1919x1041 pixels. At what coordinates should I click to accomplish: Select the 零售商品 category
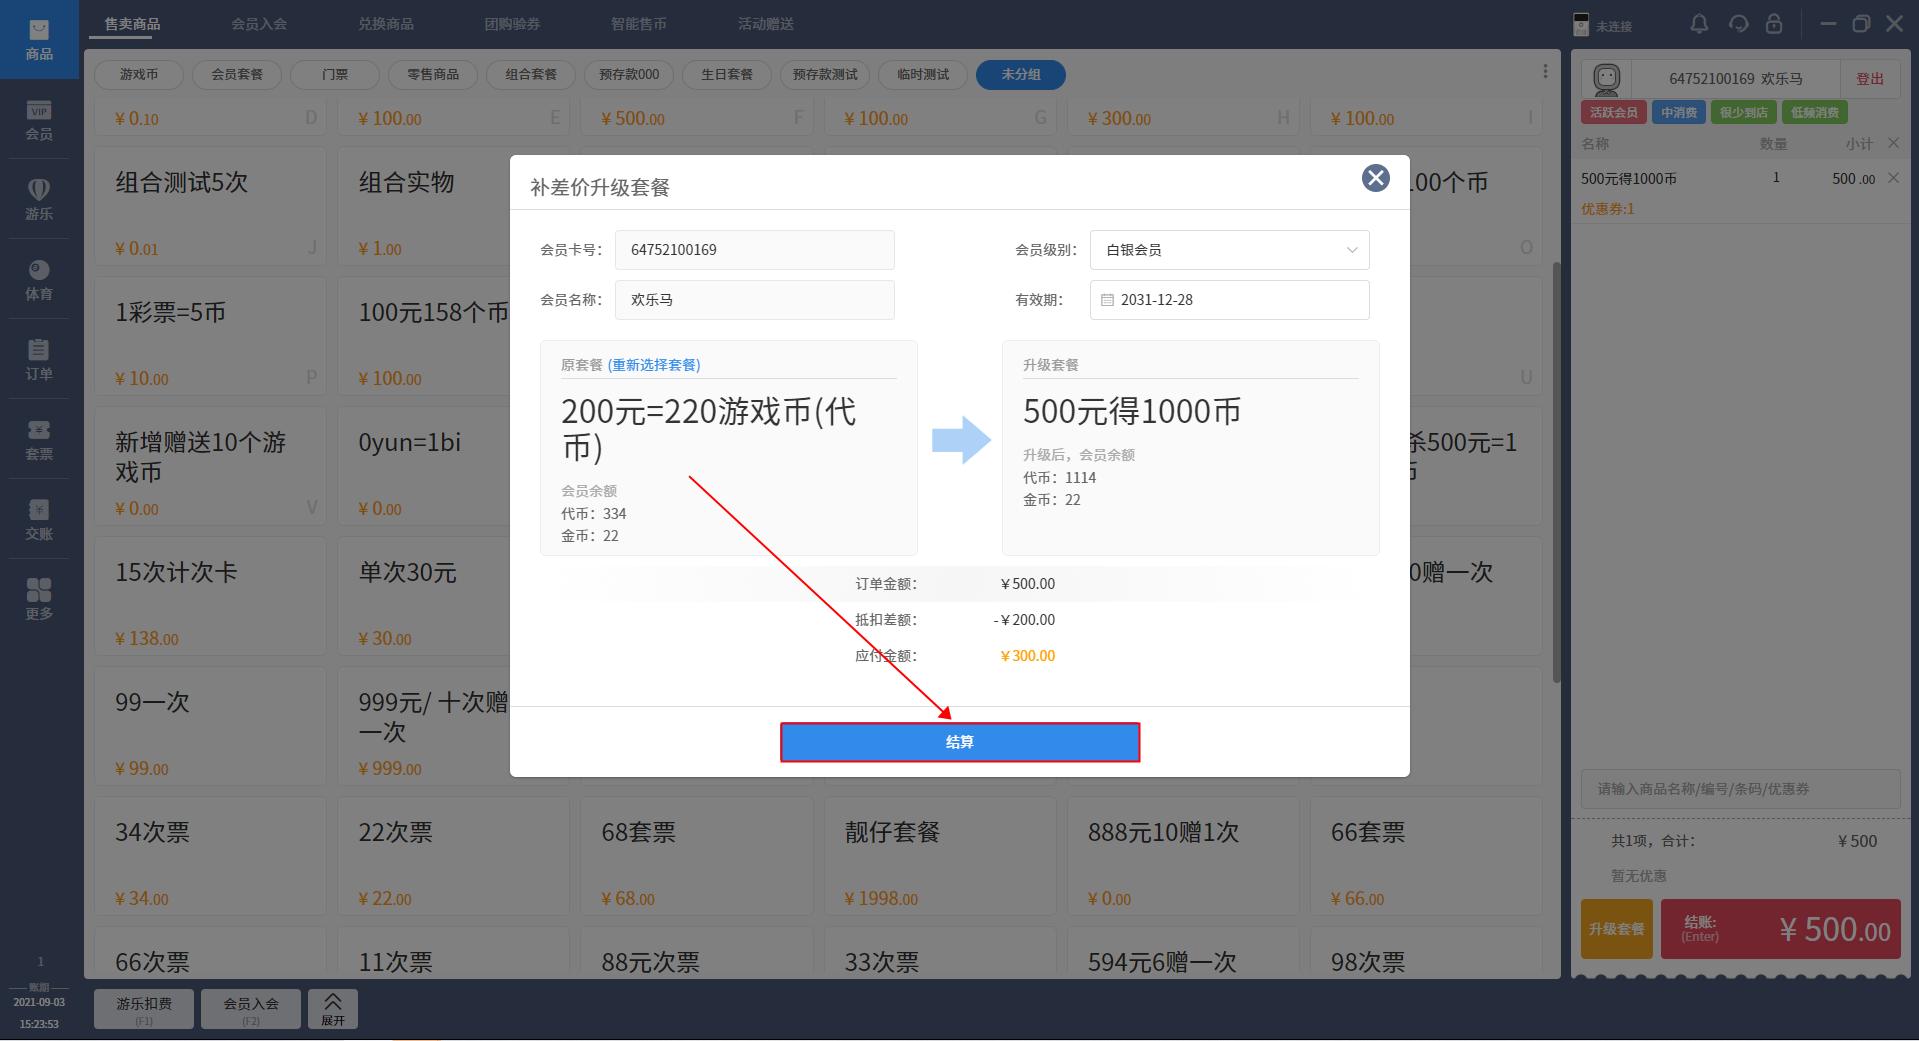(x=433, y=74)
